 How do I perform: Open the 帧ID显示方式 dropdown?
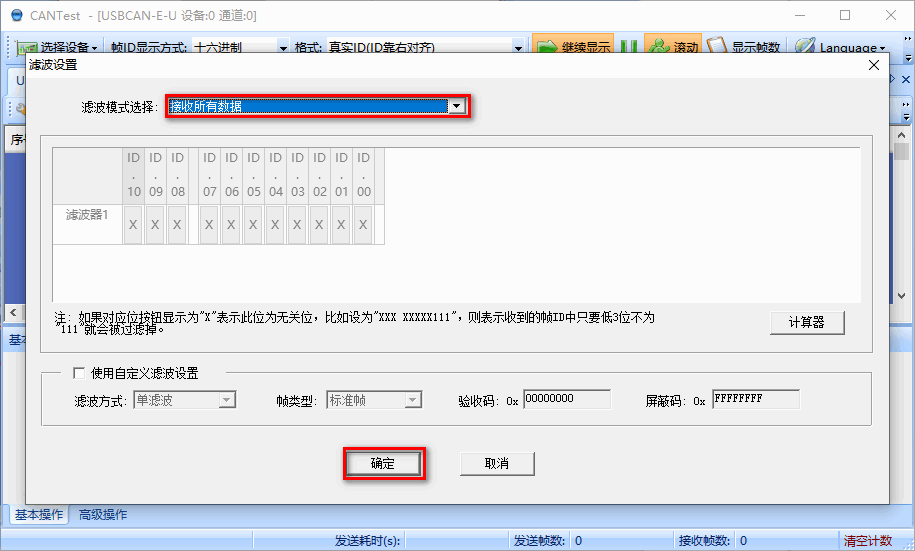(x=282, y=47)
